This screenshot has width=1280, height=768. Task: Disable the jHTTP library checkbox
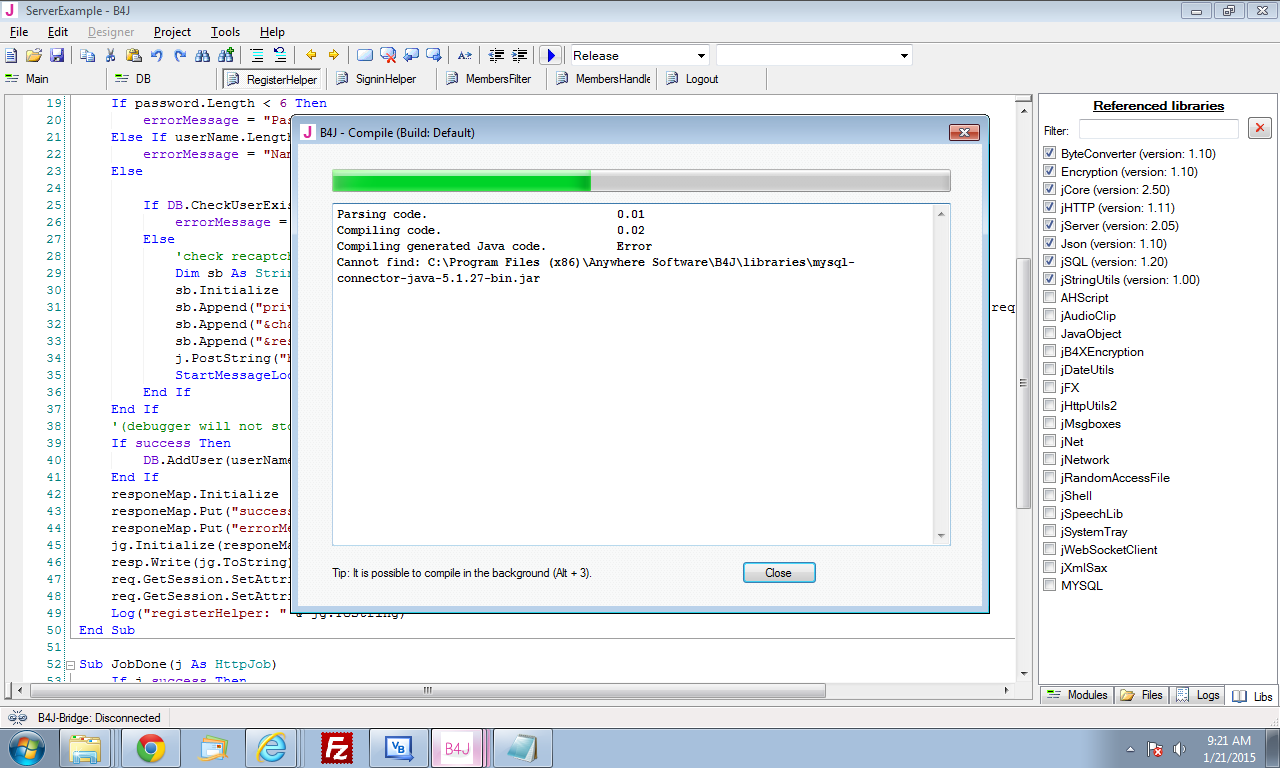click(x=1049, y=208)
